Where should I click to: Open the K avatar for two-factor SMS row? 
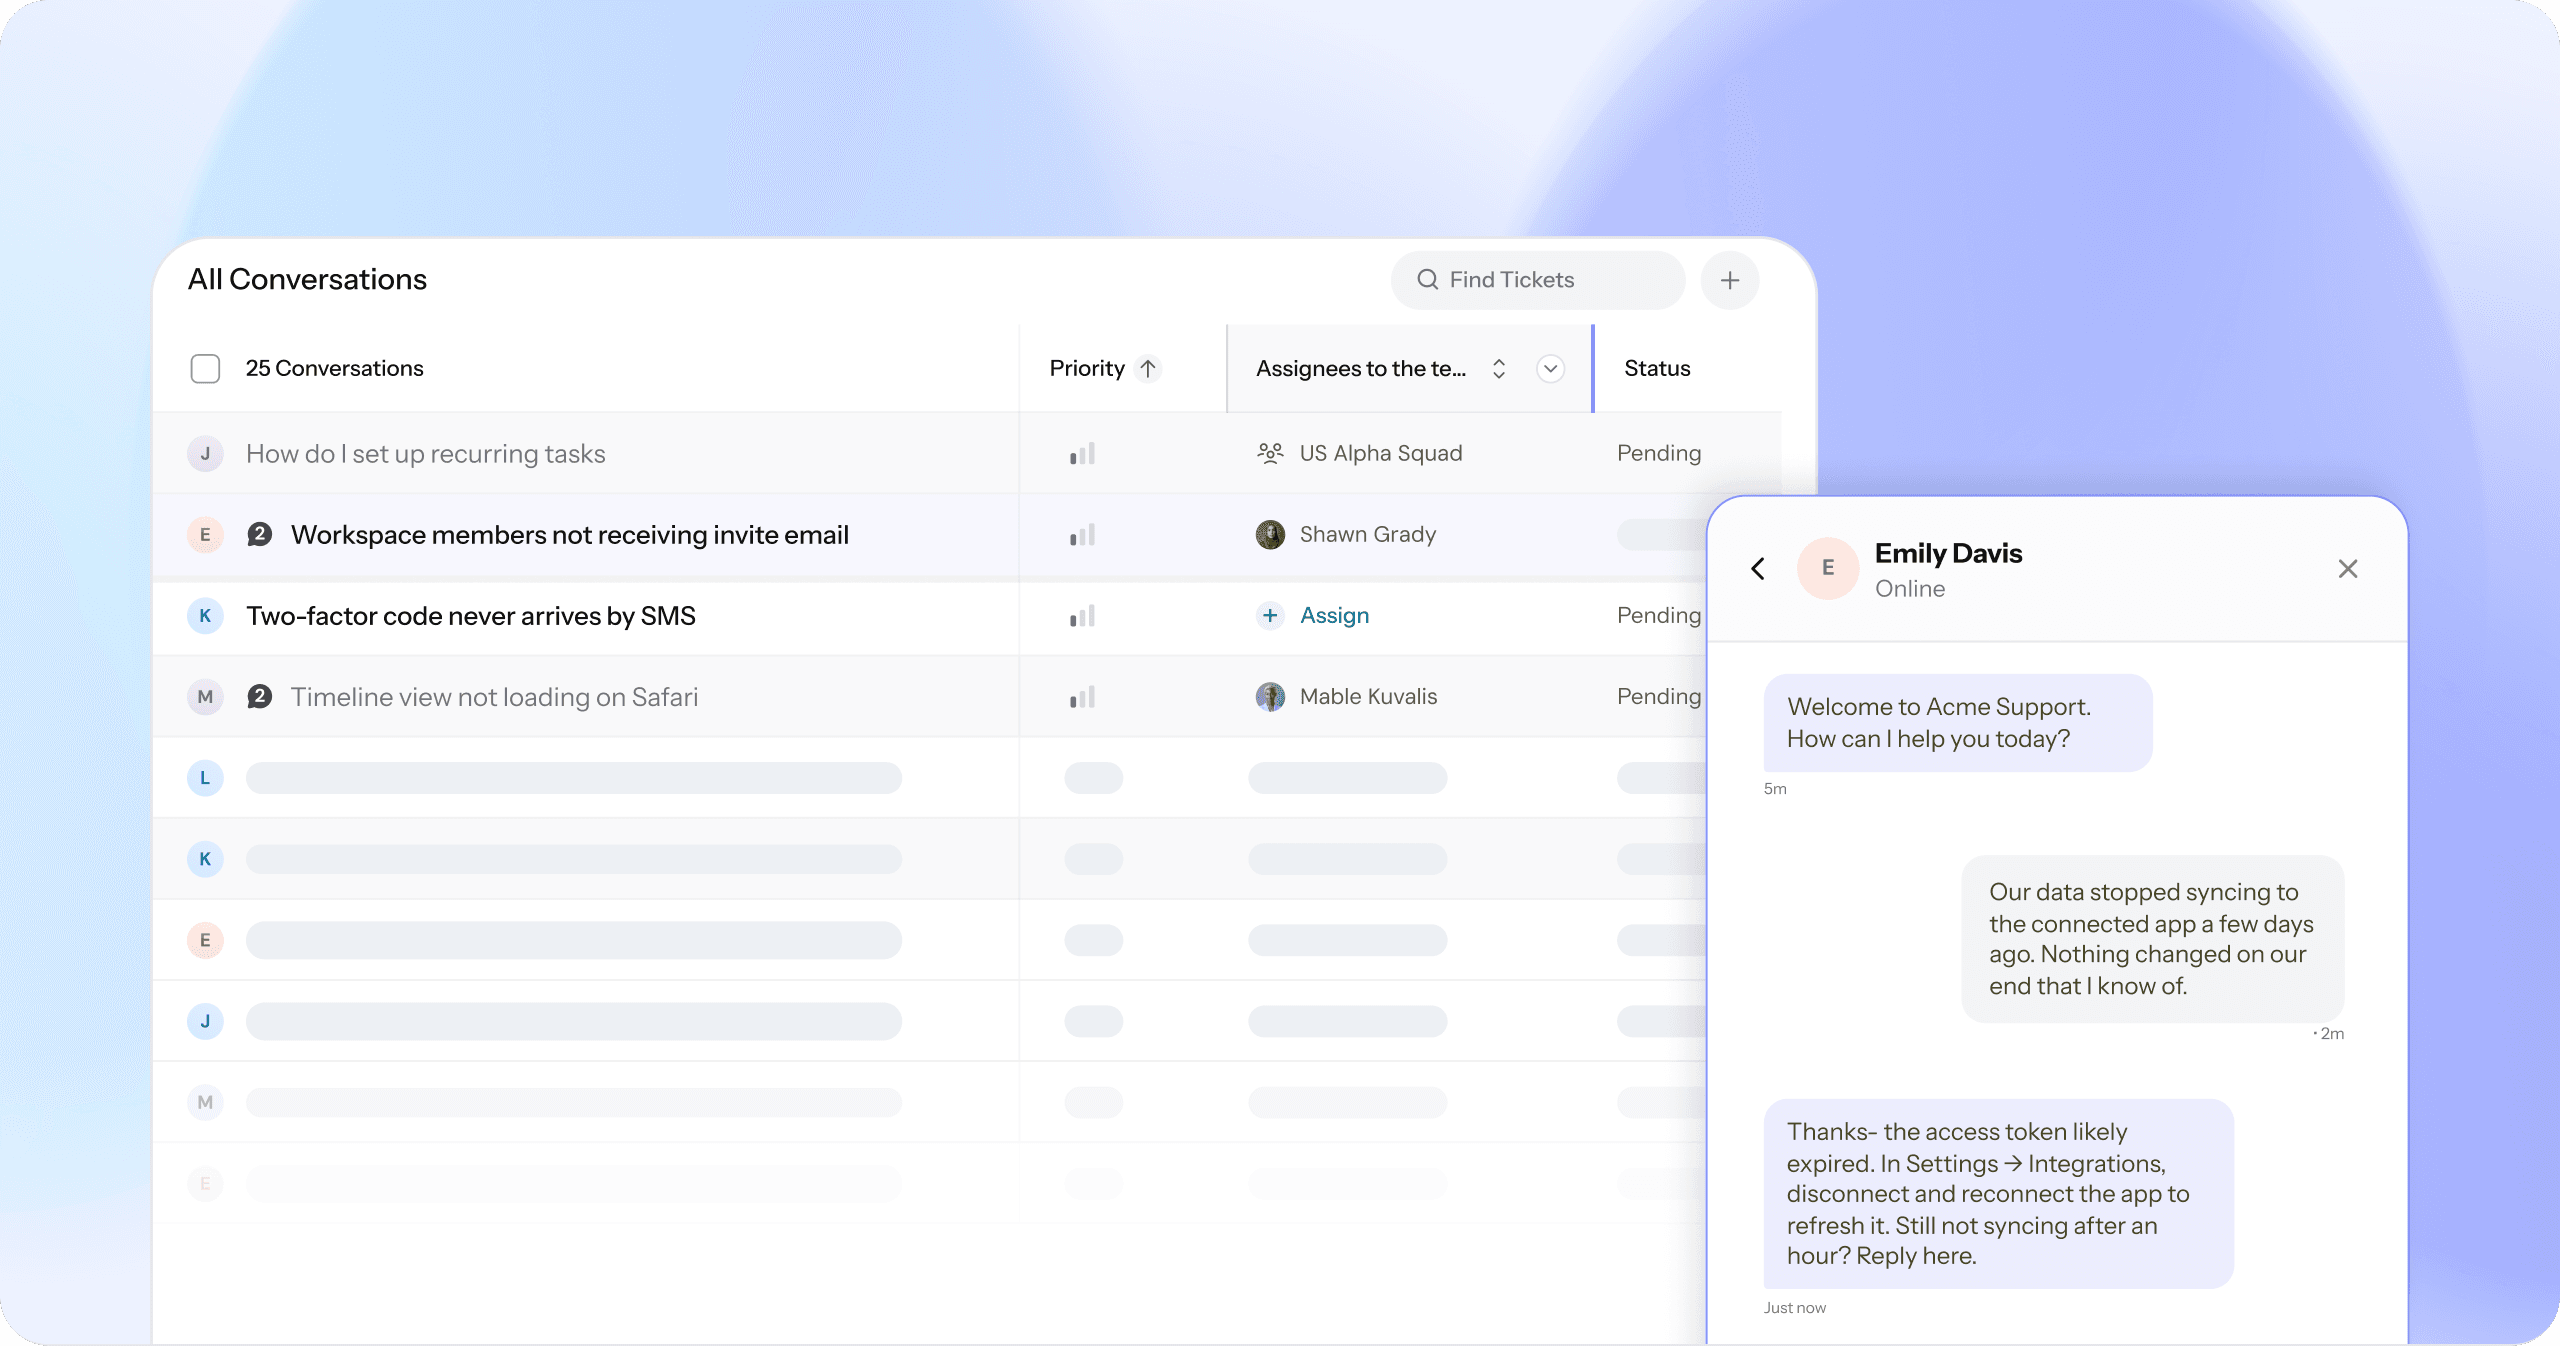[205, 615]
